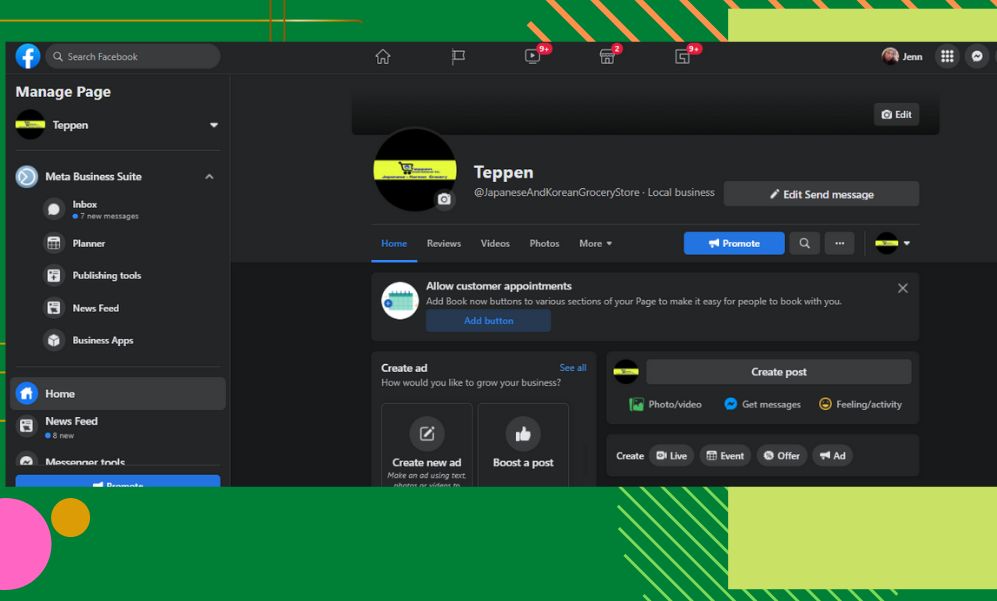Click the Inbox icon in sidebar
Screen dimensions: 997x601
54,209
